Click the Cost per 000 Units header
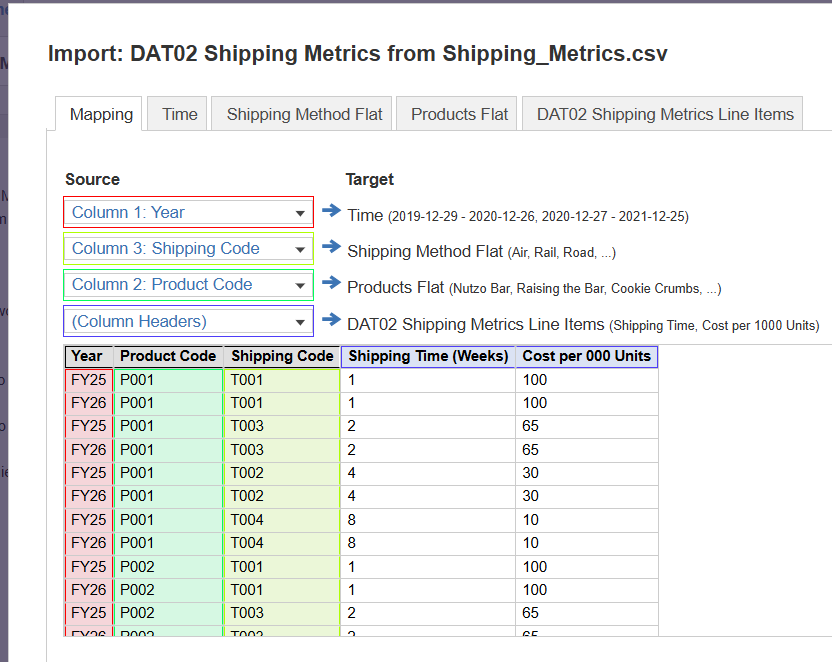The height and width of the screenshot is (662, 832). [x=586, y=356]
